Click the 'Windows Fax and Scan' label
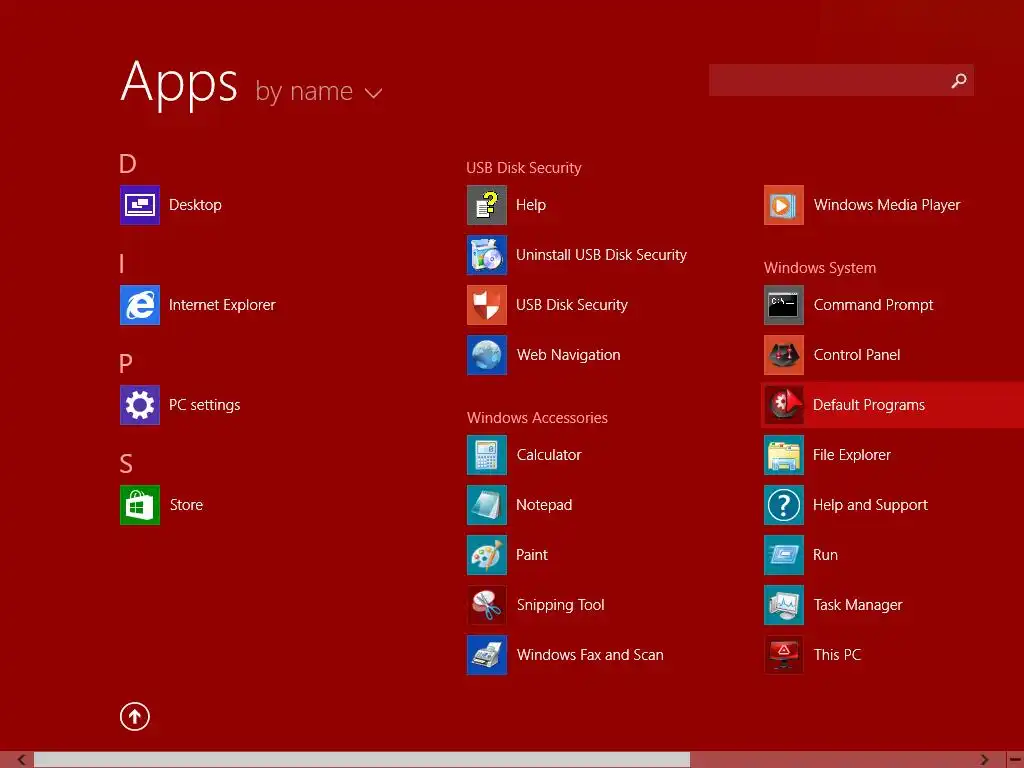Image resolution: width=1024 pixels, height=768 pixels. pyautogui.click(x=590, y=655)
